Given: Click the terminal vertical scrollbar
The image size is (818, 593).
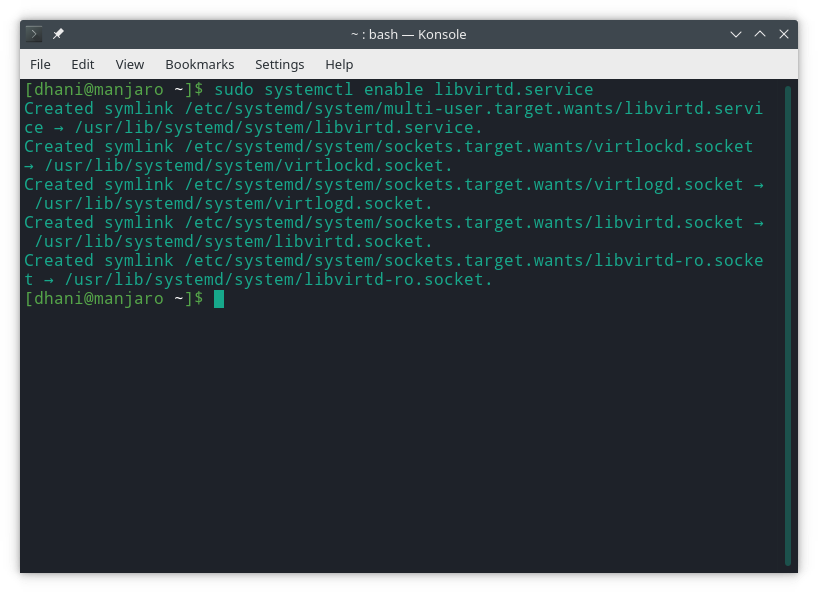Looking at the screenshot, I should [788, 325].
